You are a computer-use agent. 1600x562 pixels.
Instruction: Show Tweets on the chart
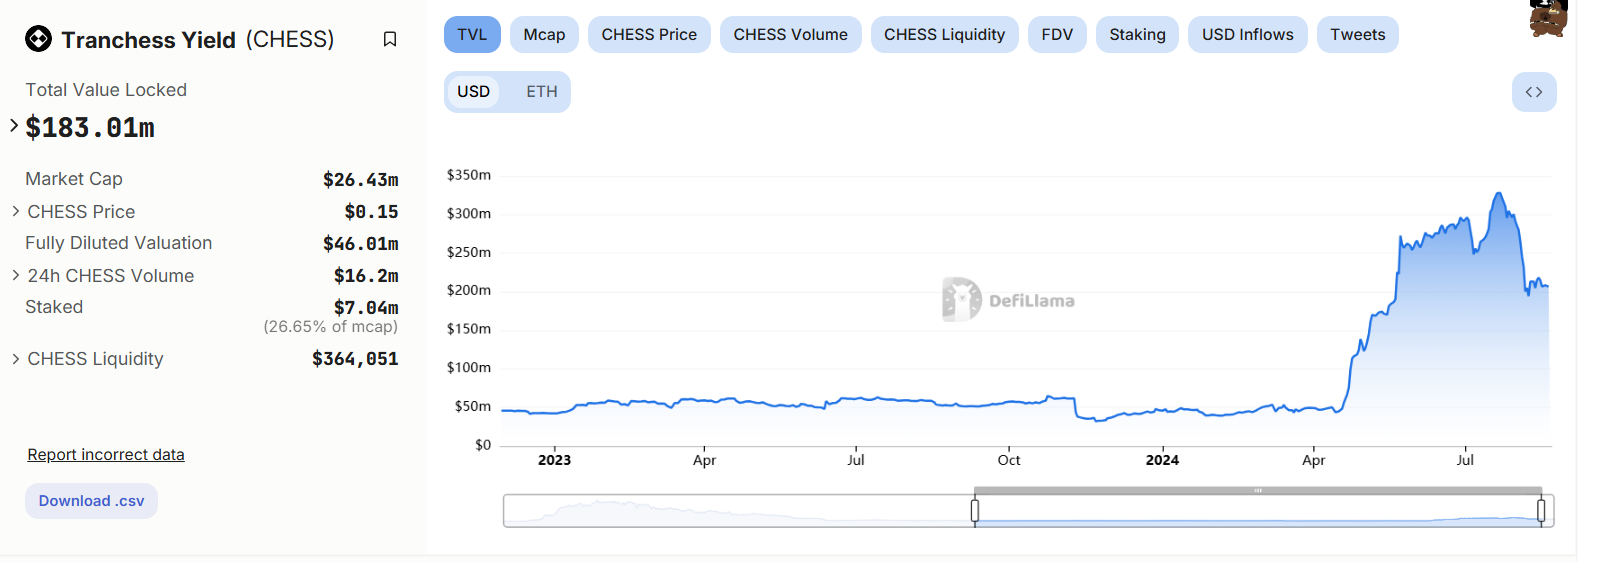tap(1357, 35)
